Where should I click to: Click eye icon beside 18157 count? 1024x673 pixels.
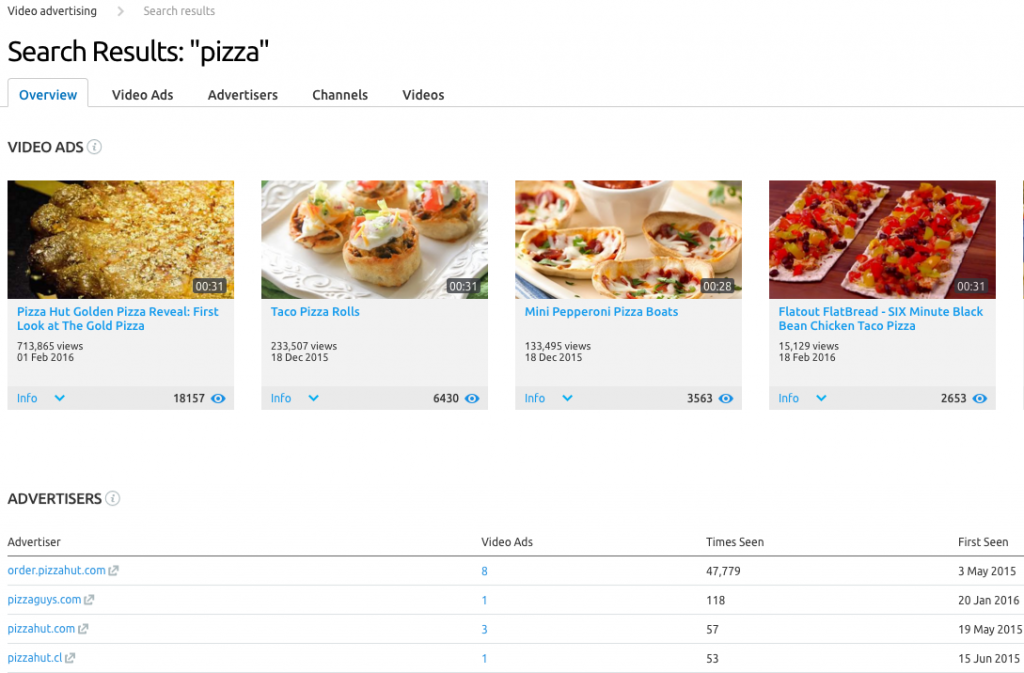click(218, 398)
